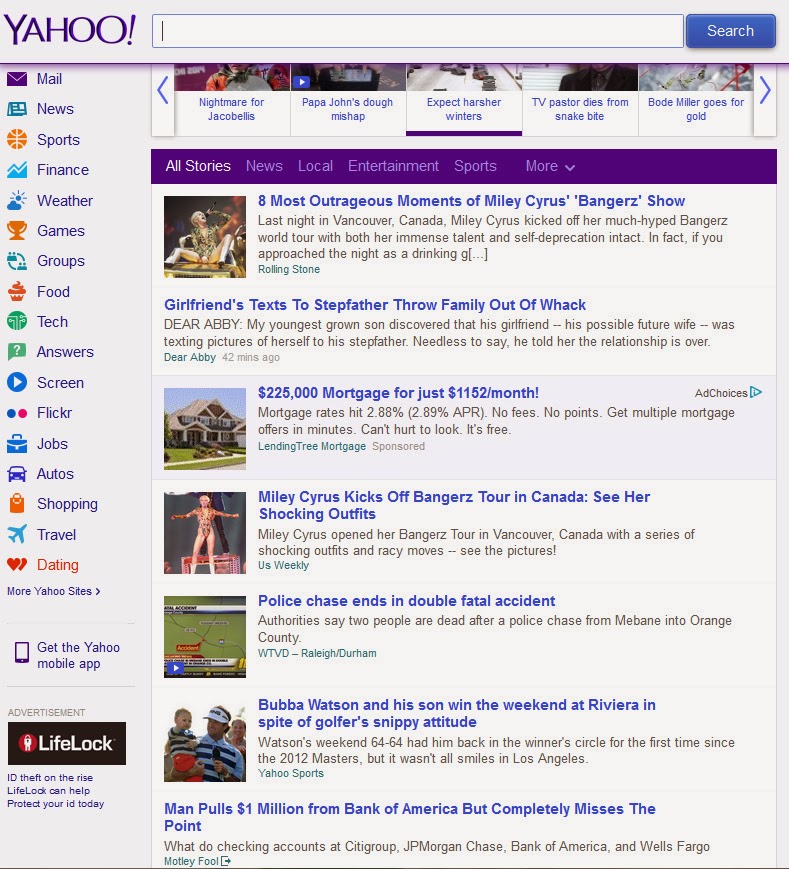Viewport: 789px width, 869px height.
Task: Click the Games trophy icon
Action: coord(17,230)
